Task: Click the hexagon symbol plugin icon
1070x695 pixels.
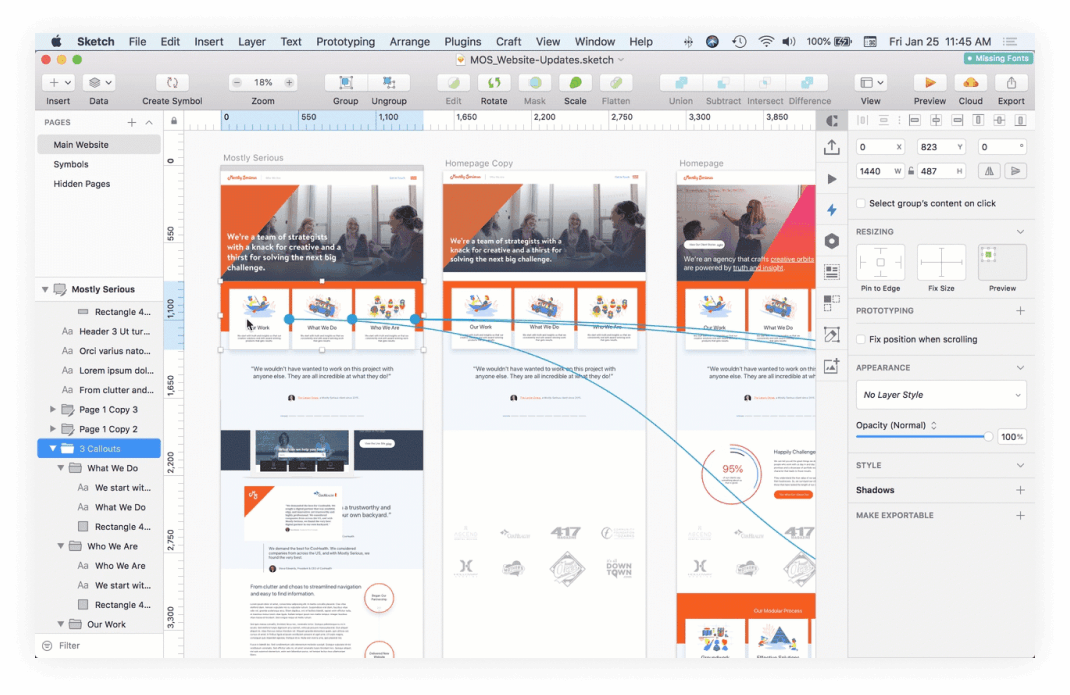Action: click(831, 241)
